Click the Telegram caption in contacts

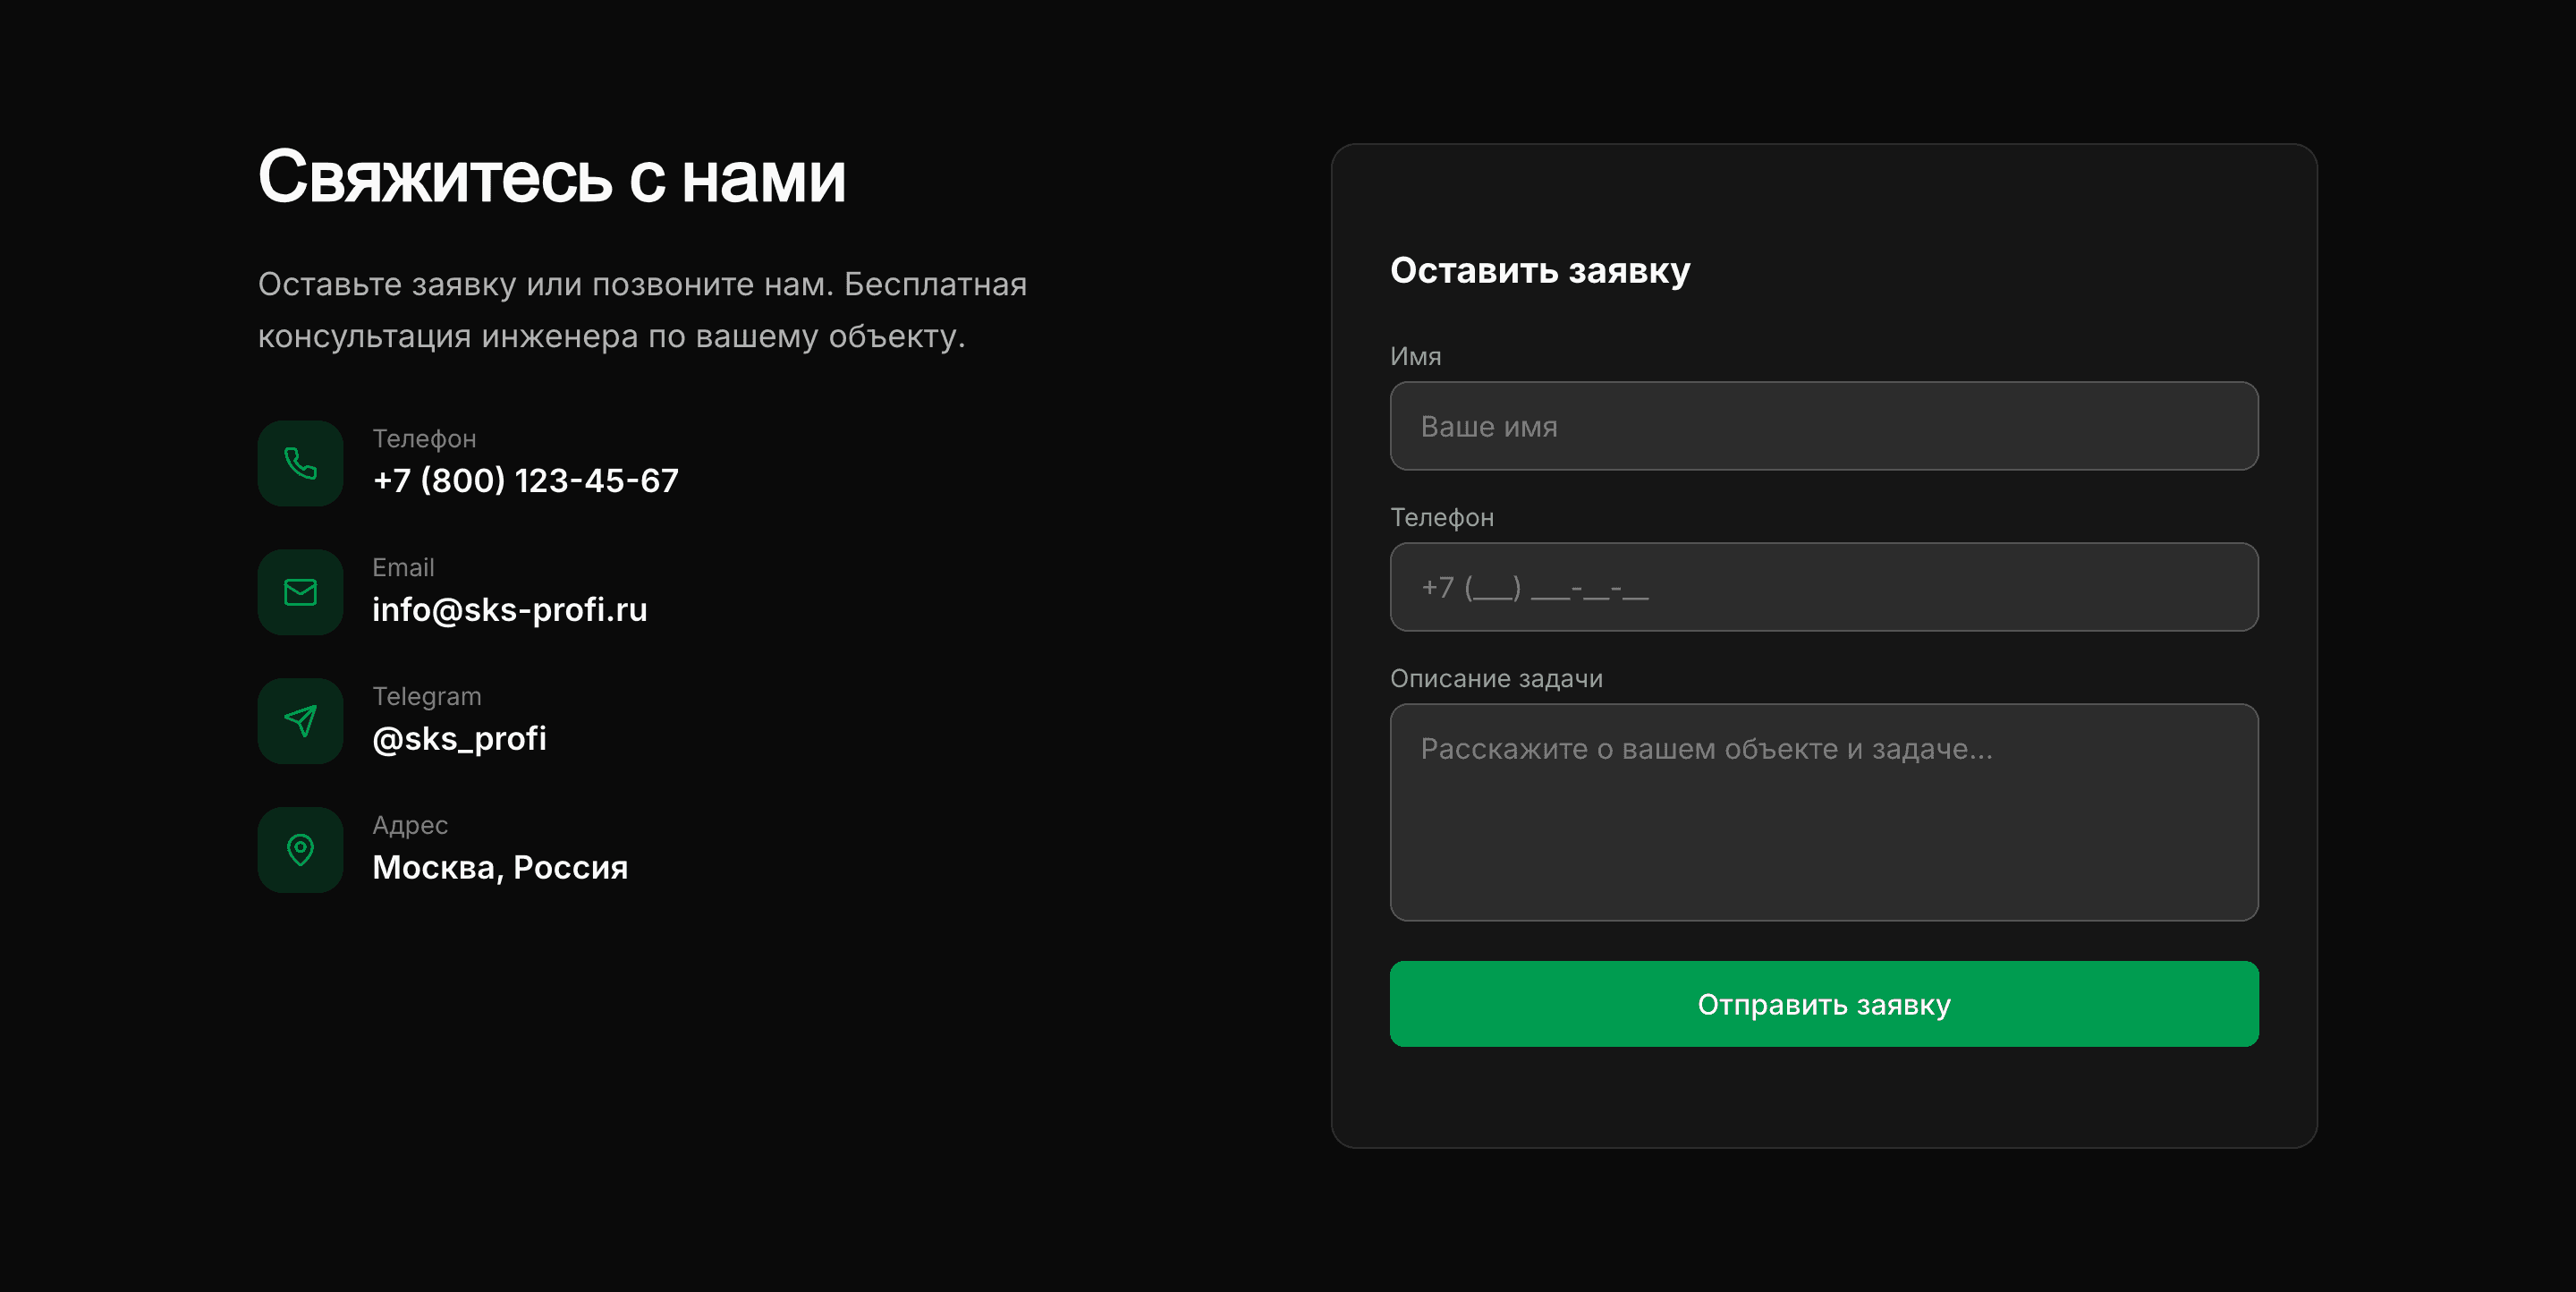coord(427,697)
